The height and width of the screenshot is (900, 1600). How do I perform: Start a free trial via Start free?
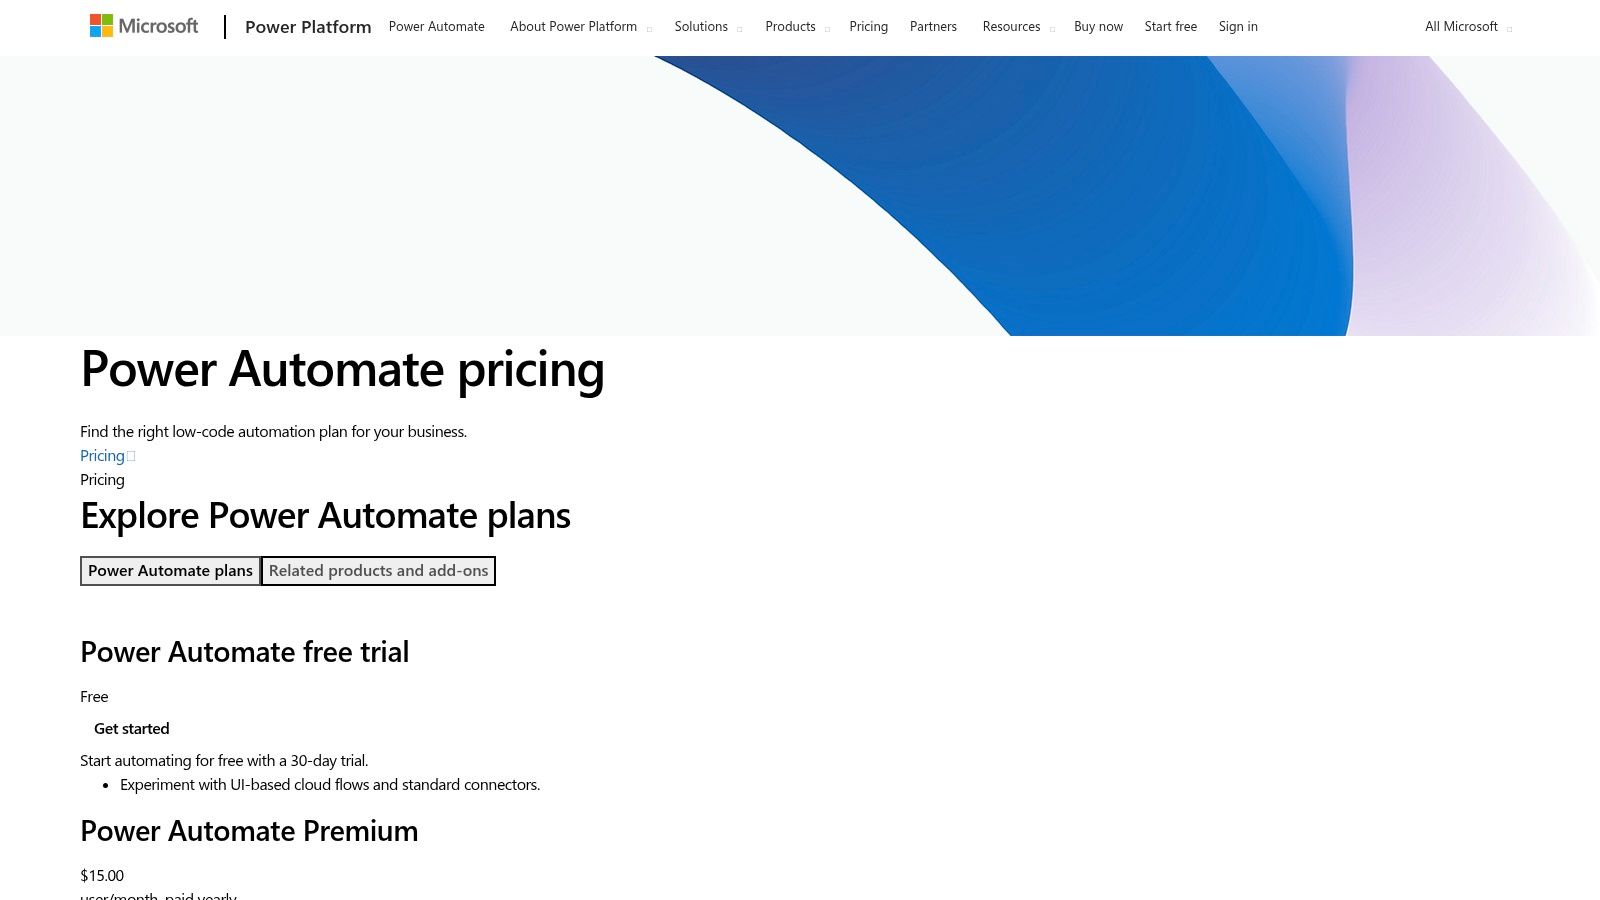(1170, 26)
